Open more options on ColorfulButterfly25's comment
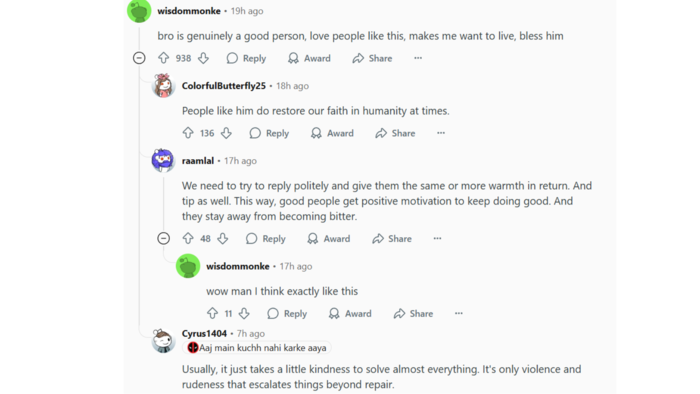Viewport: 700px width, 394px height. click(441, 133)
